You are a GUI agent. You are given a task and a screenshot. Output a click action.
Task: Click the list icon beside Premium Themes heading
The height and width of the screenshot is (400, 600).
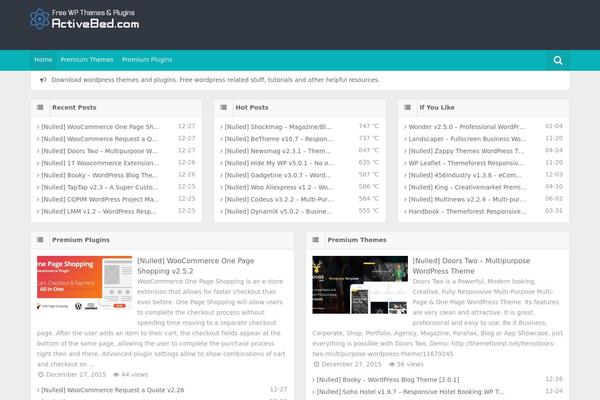316,240
